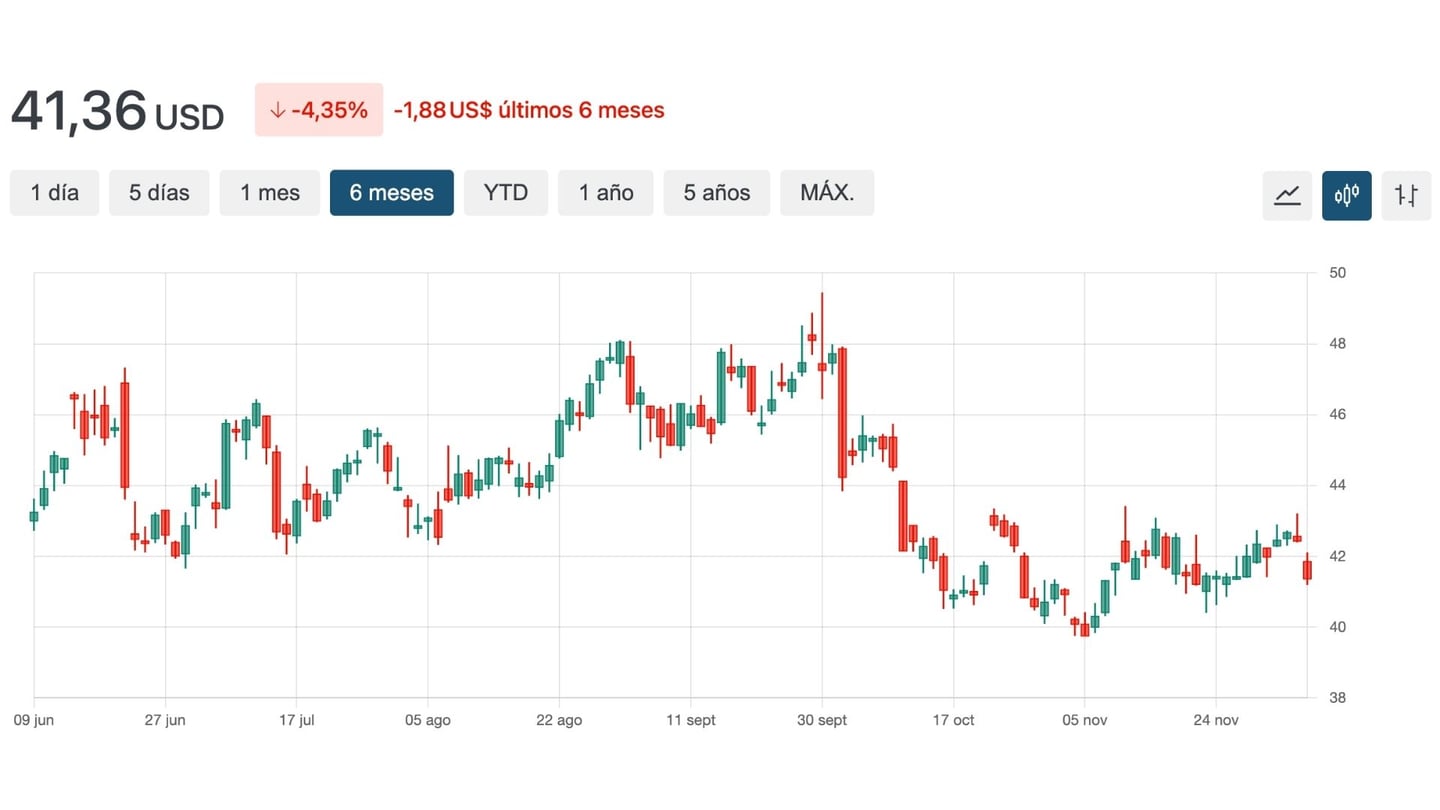The width and height of the screenshot is (1440, 810).
Task: Select the line chart view icon
Action: 1287,195
